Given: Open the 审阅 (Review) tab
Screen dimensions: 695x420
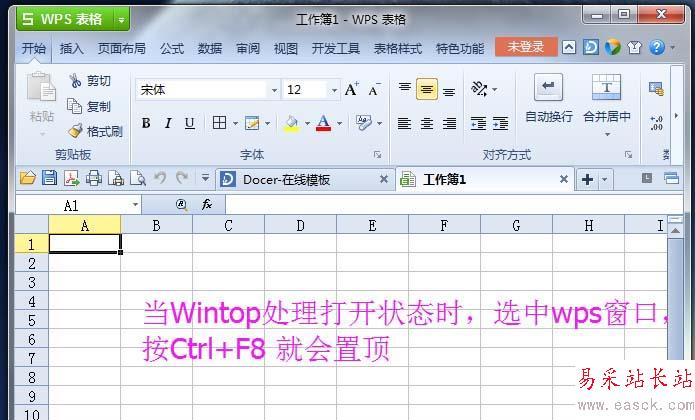Looking at the screenshot, I should click(248, 48).
